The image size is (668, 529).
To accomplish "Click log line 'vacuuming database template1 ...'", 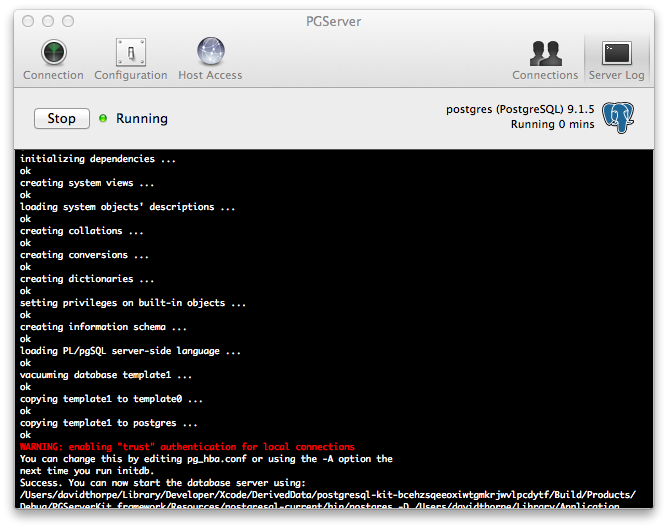I will (x=106, y=375).
